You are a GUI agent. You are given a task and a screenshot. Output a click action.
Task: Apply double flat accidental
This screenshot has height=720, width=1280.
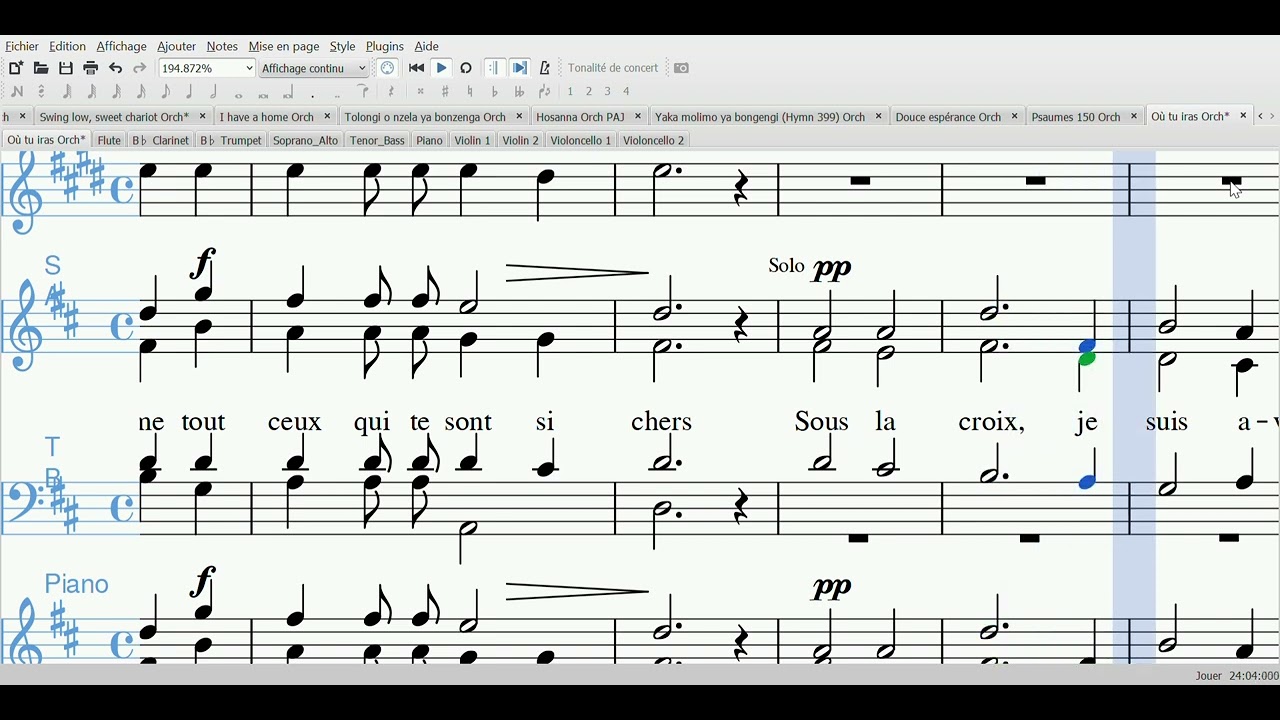point(519,92)
